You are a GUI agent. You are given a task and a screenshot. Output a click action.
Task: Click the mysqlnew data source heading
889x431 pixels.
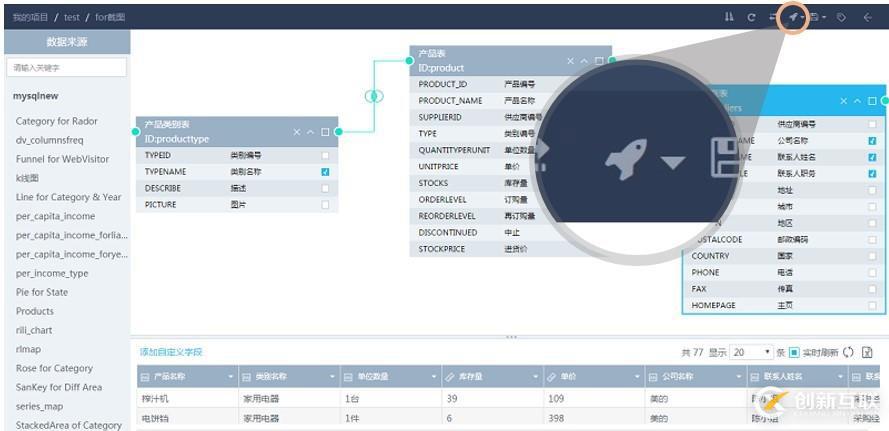(36, 96)
